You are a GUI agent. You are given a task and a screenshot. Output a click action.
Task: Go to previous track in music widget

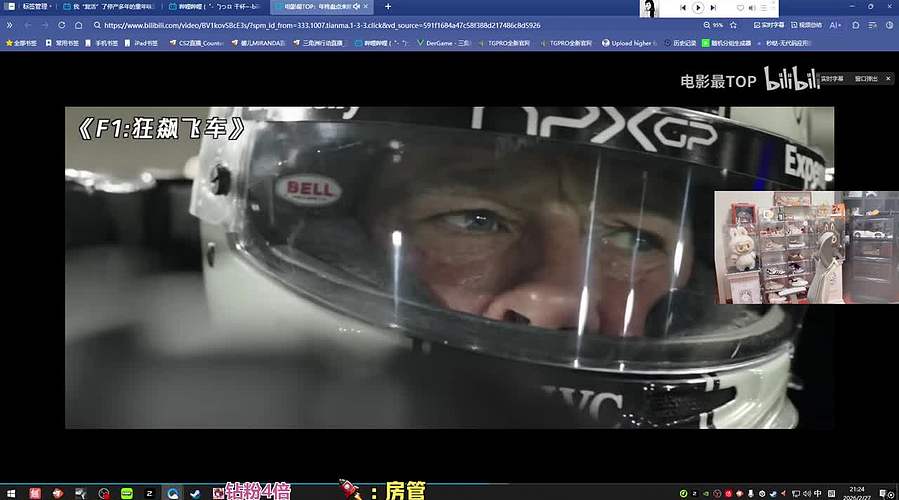684,7
